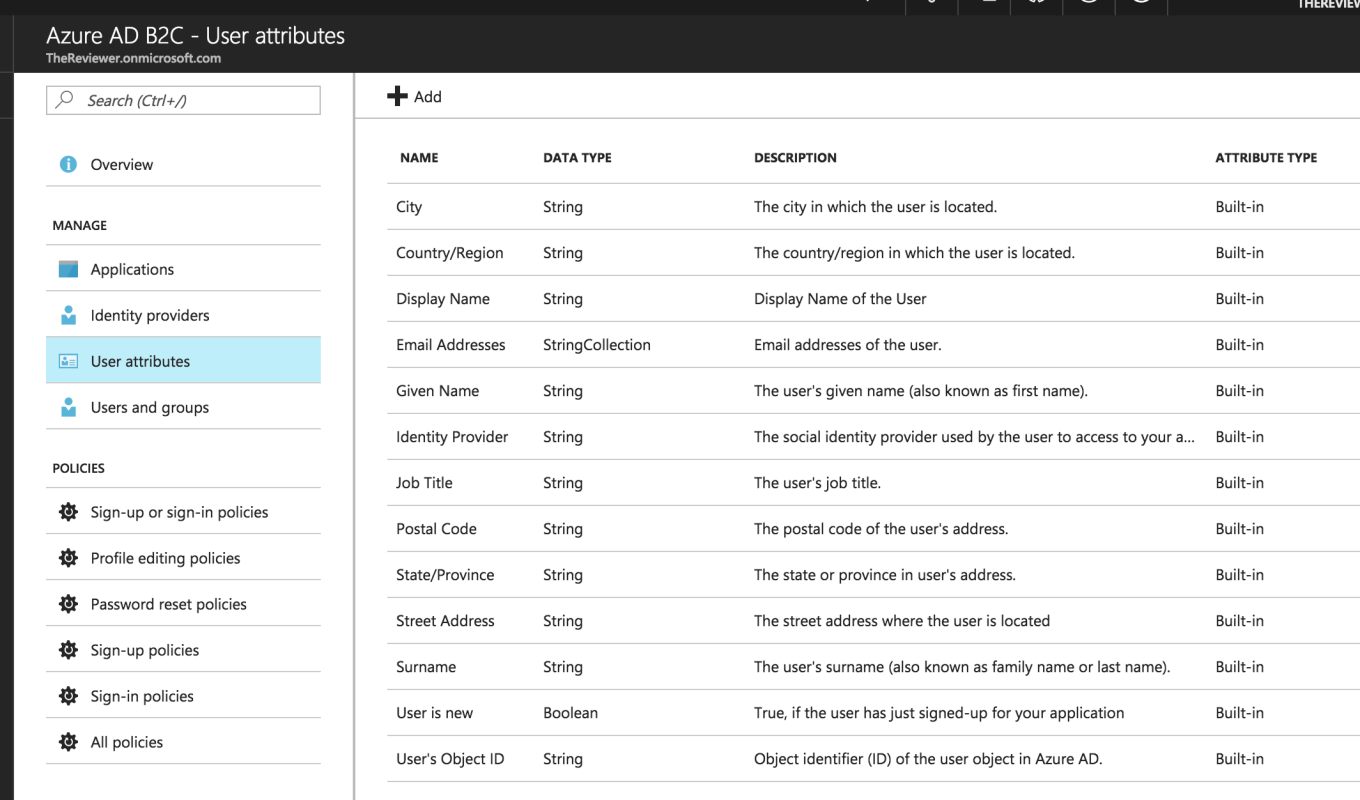Select the City attribute row

873,207
